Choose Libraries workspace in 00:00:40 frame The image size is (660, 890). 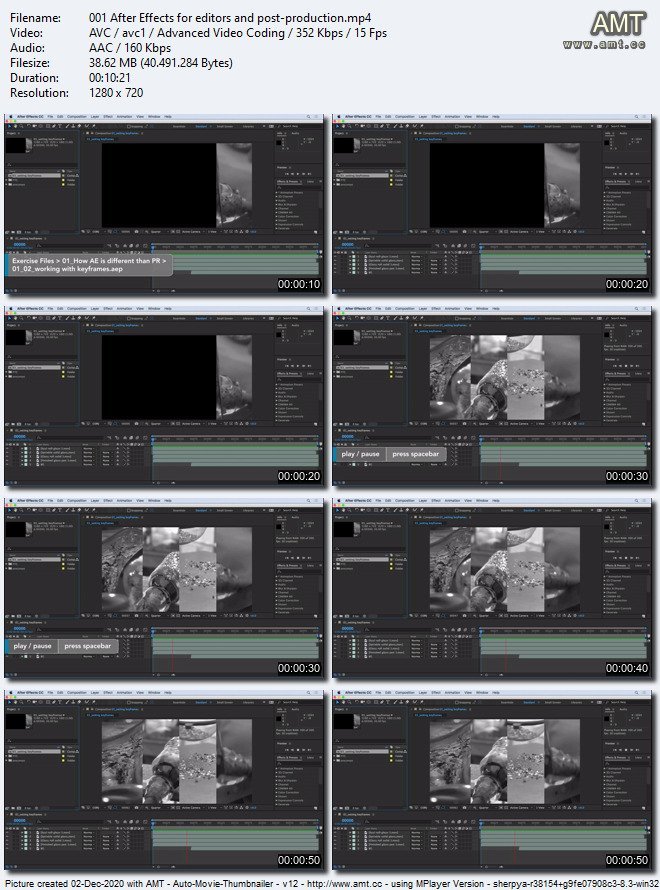[577, 511]
